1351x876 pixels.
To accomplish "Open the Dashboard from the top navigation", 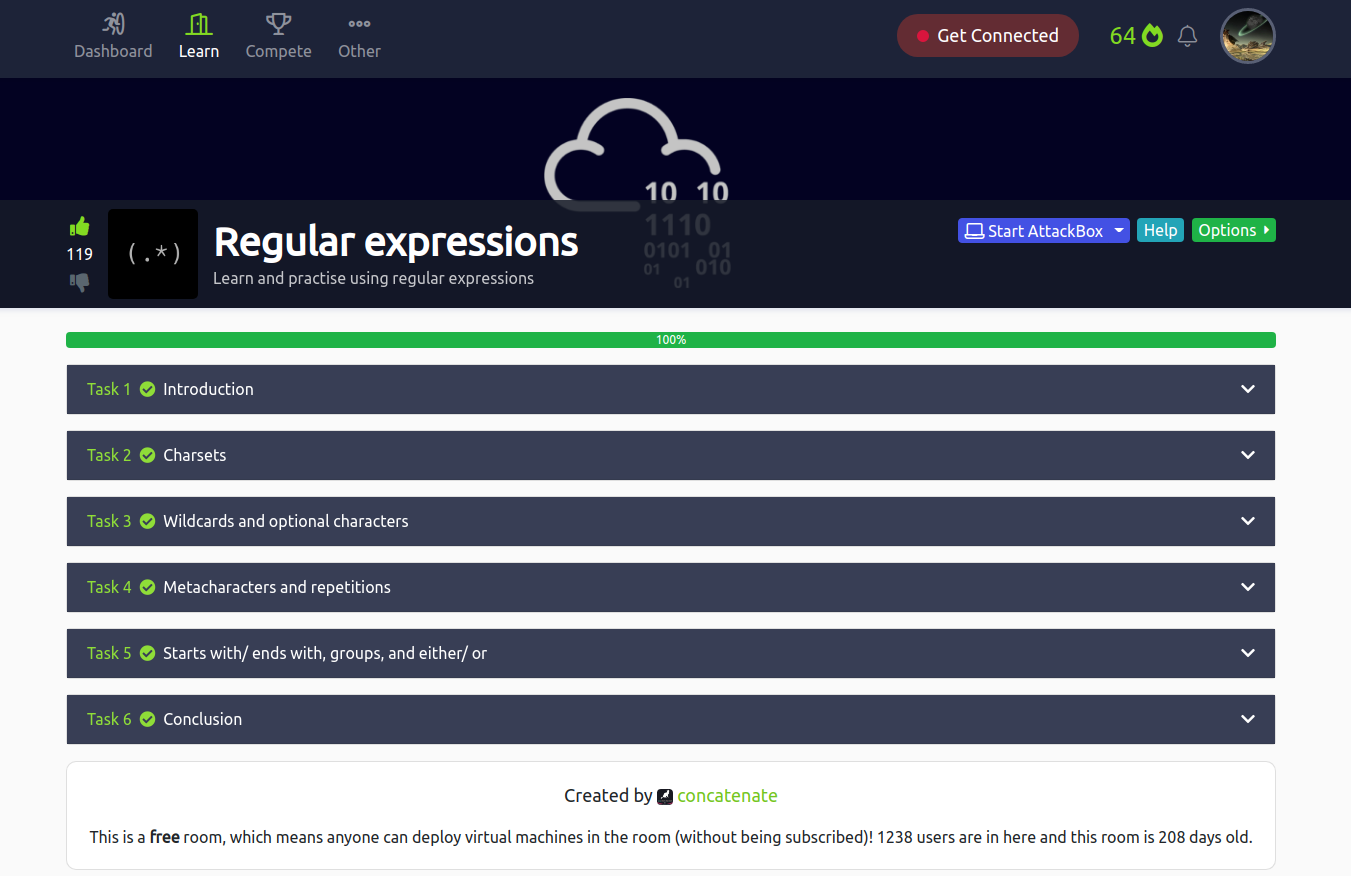I will coord(113,35).
